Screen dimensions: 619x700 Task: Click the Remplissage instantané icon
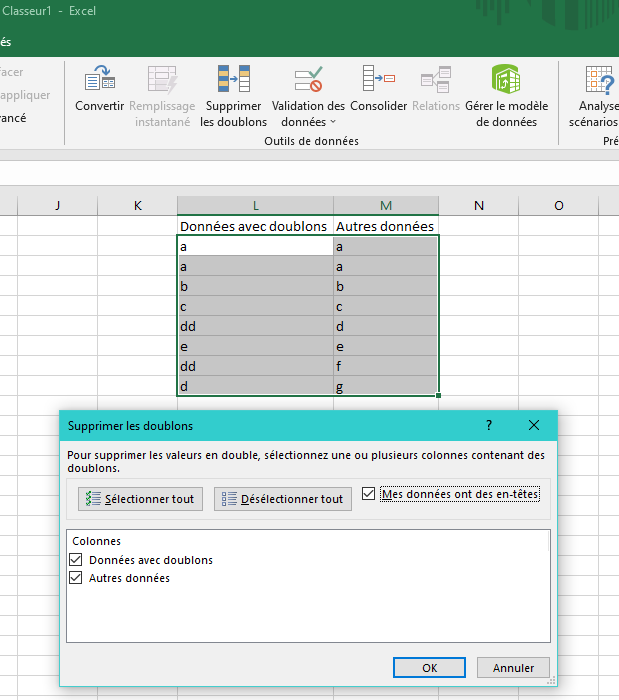162,79
